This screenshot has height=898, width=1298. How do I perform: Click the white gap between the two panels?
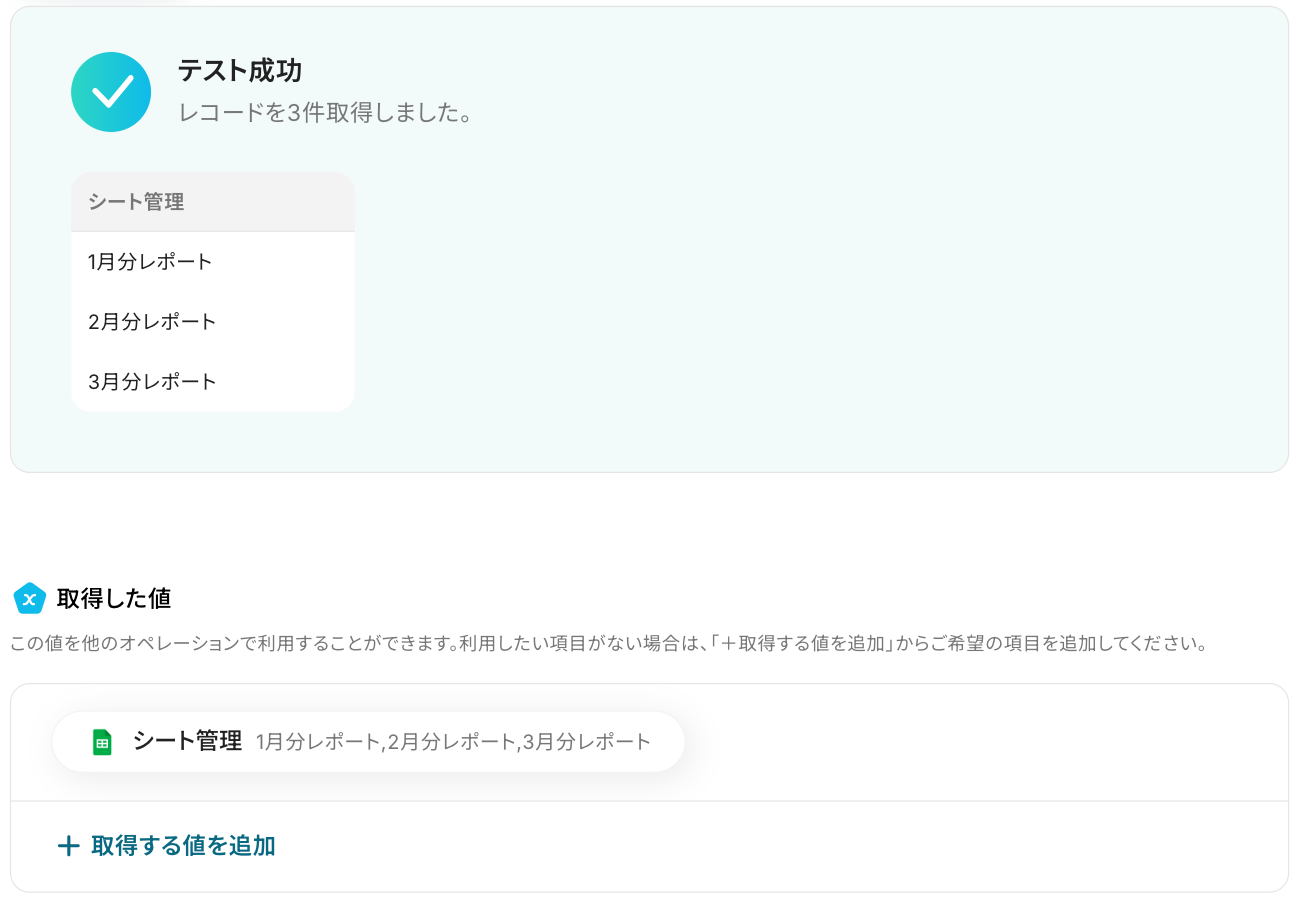tap(649, 525)
